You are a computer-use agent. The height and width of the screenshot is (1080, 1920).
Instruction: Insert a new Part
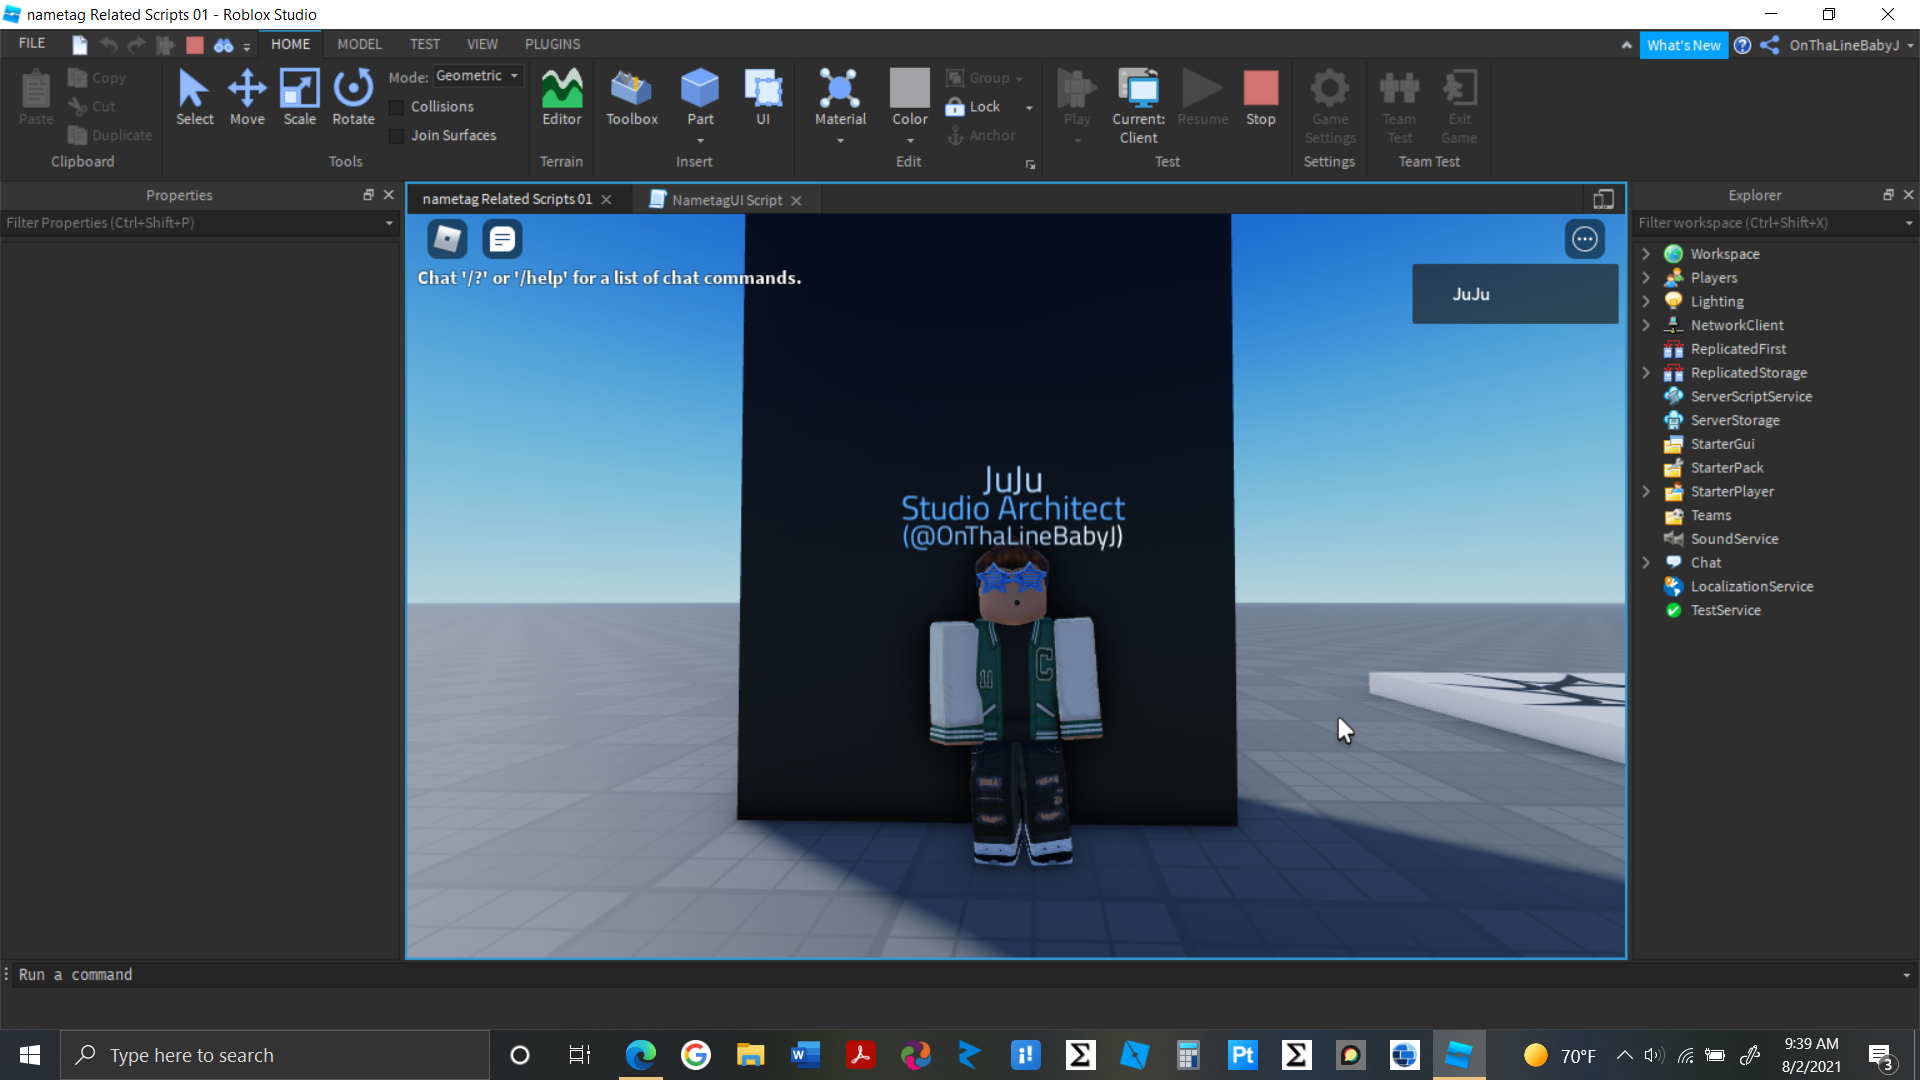[x=699, y=95]
